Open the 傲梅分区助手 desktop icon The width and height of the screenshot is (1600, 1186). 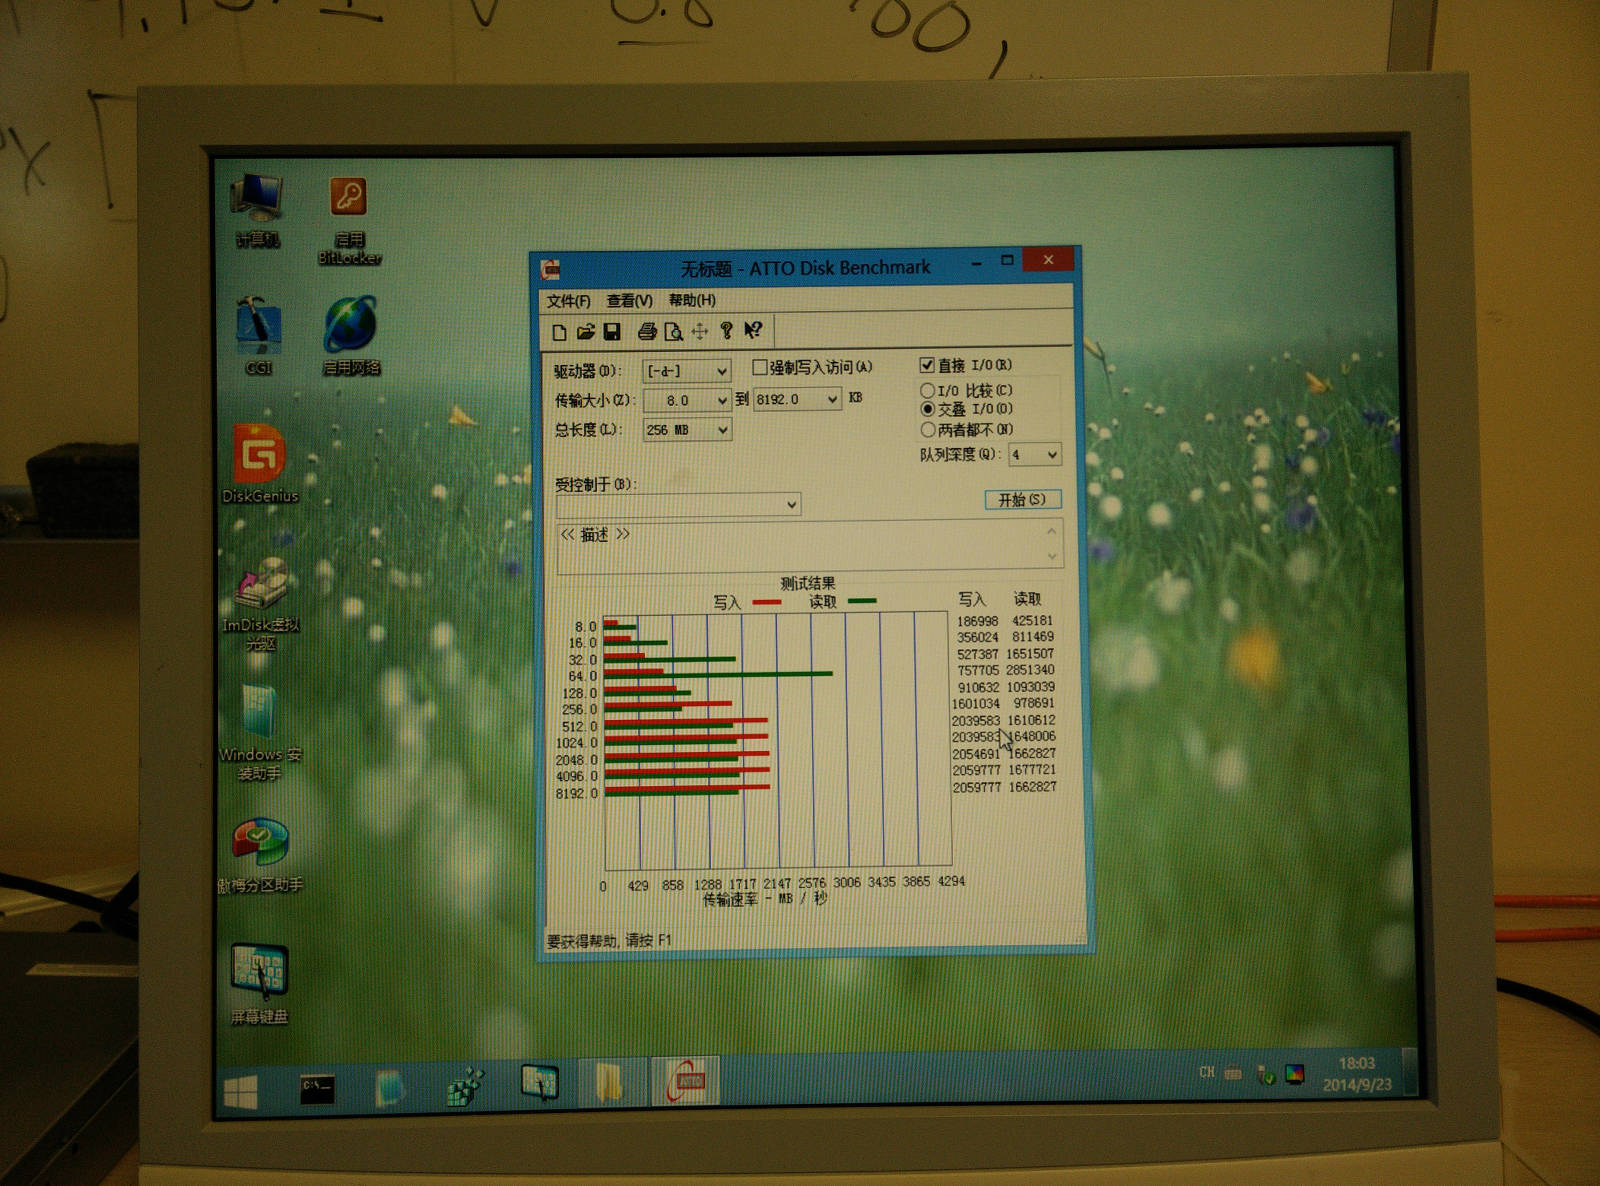(x=260, y=855)
